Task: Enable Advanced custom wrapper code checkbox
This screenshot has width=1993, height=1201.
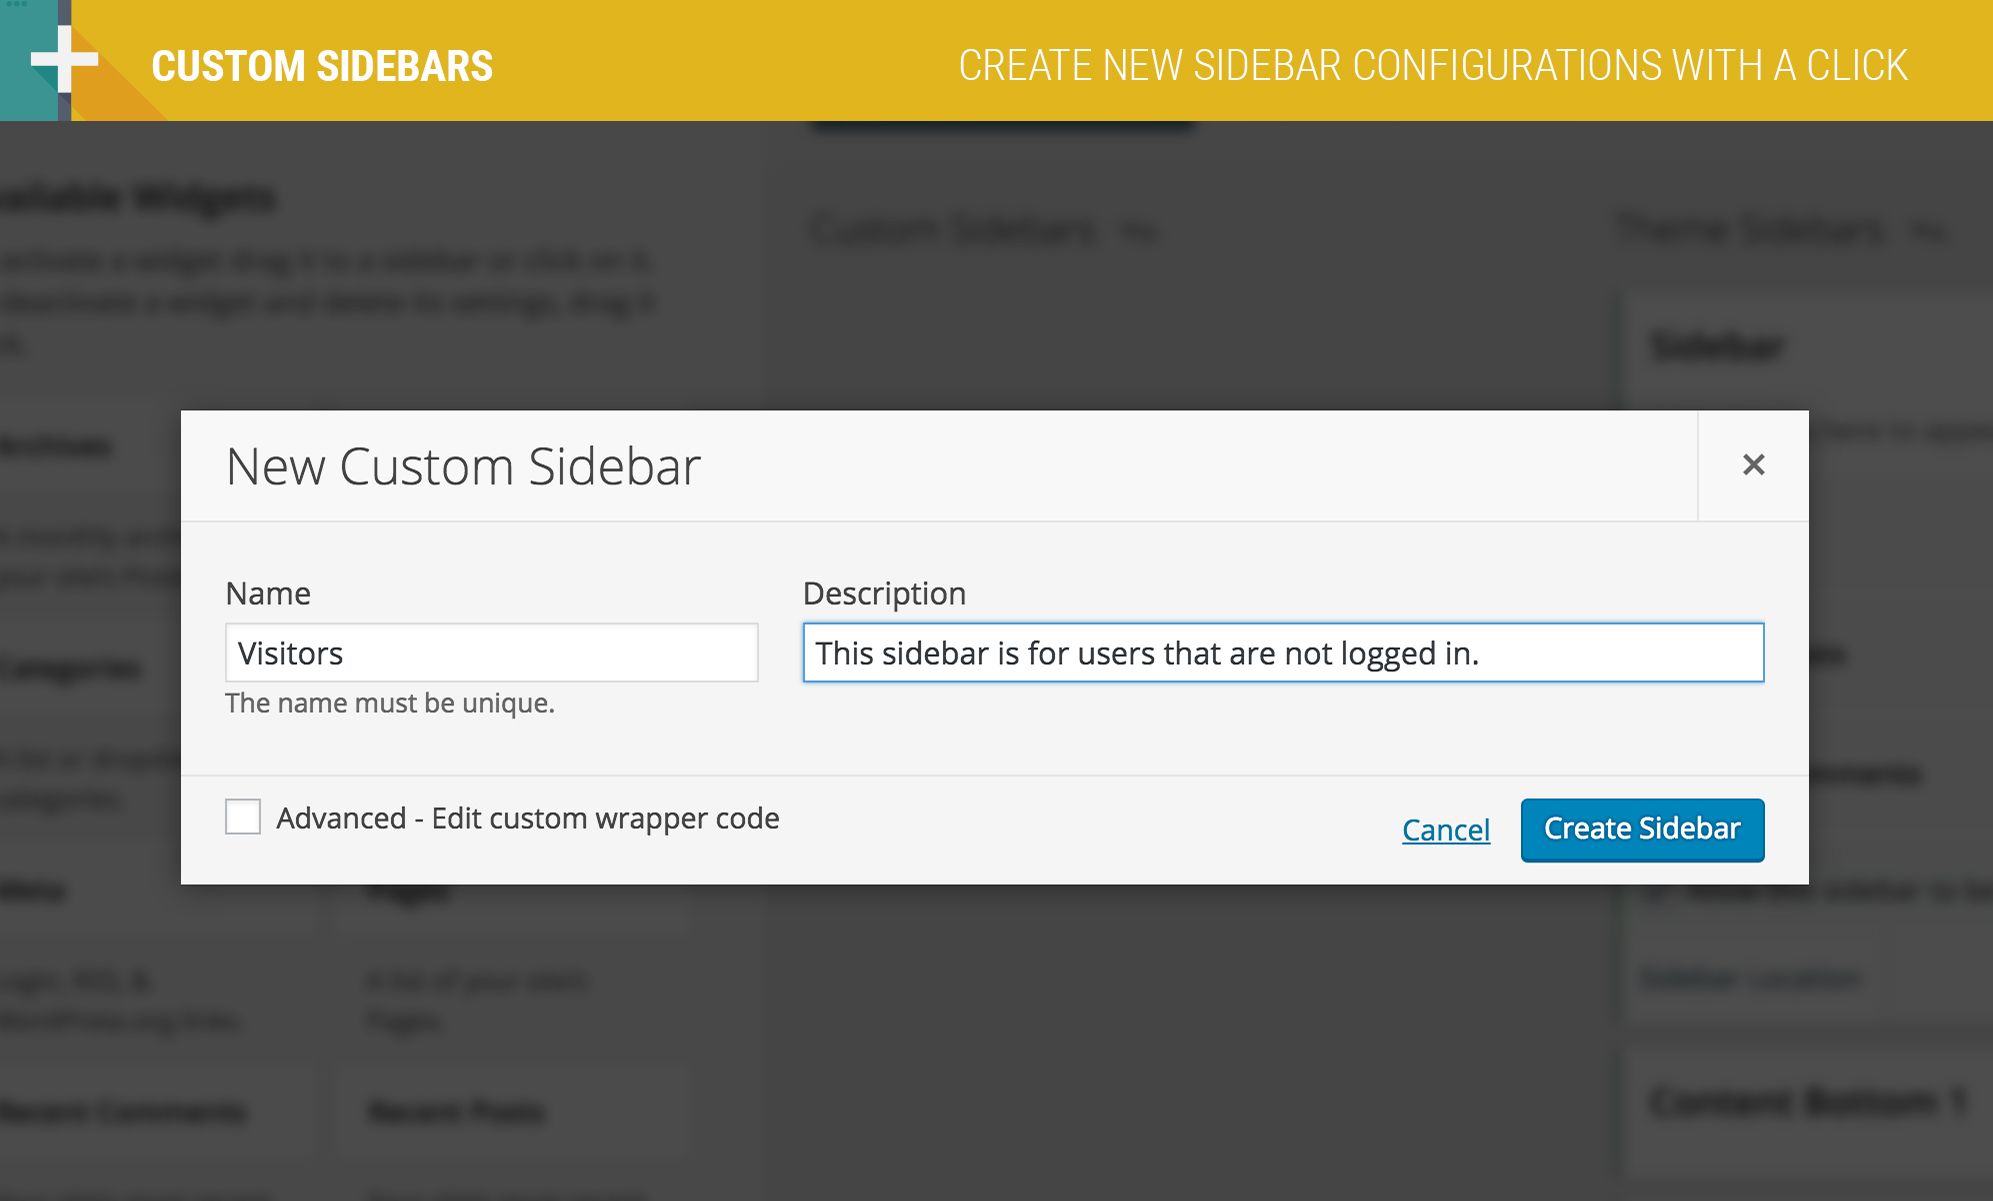Action: click(243, 817)
